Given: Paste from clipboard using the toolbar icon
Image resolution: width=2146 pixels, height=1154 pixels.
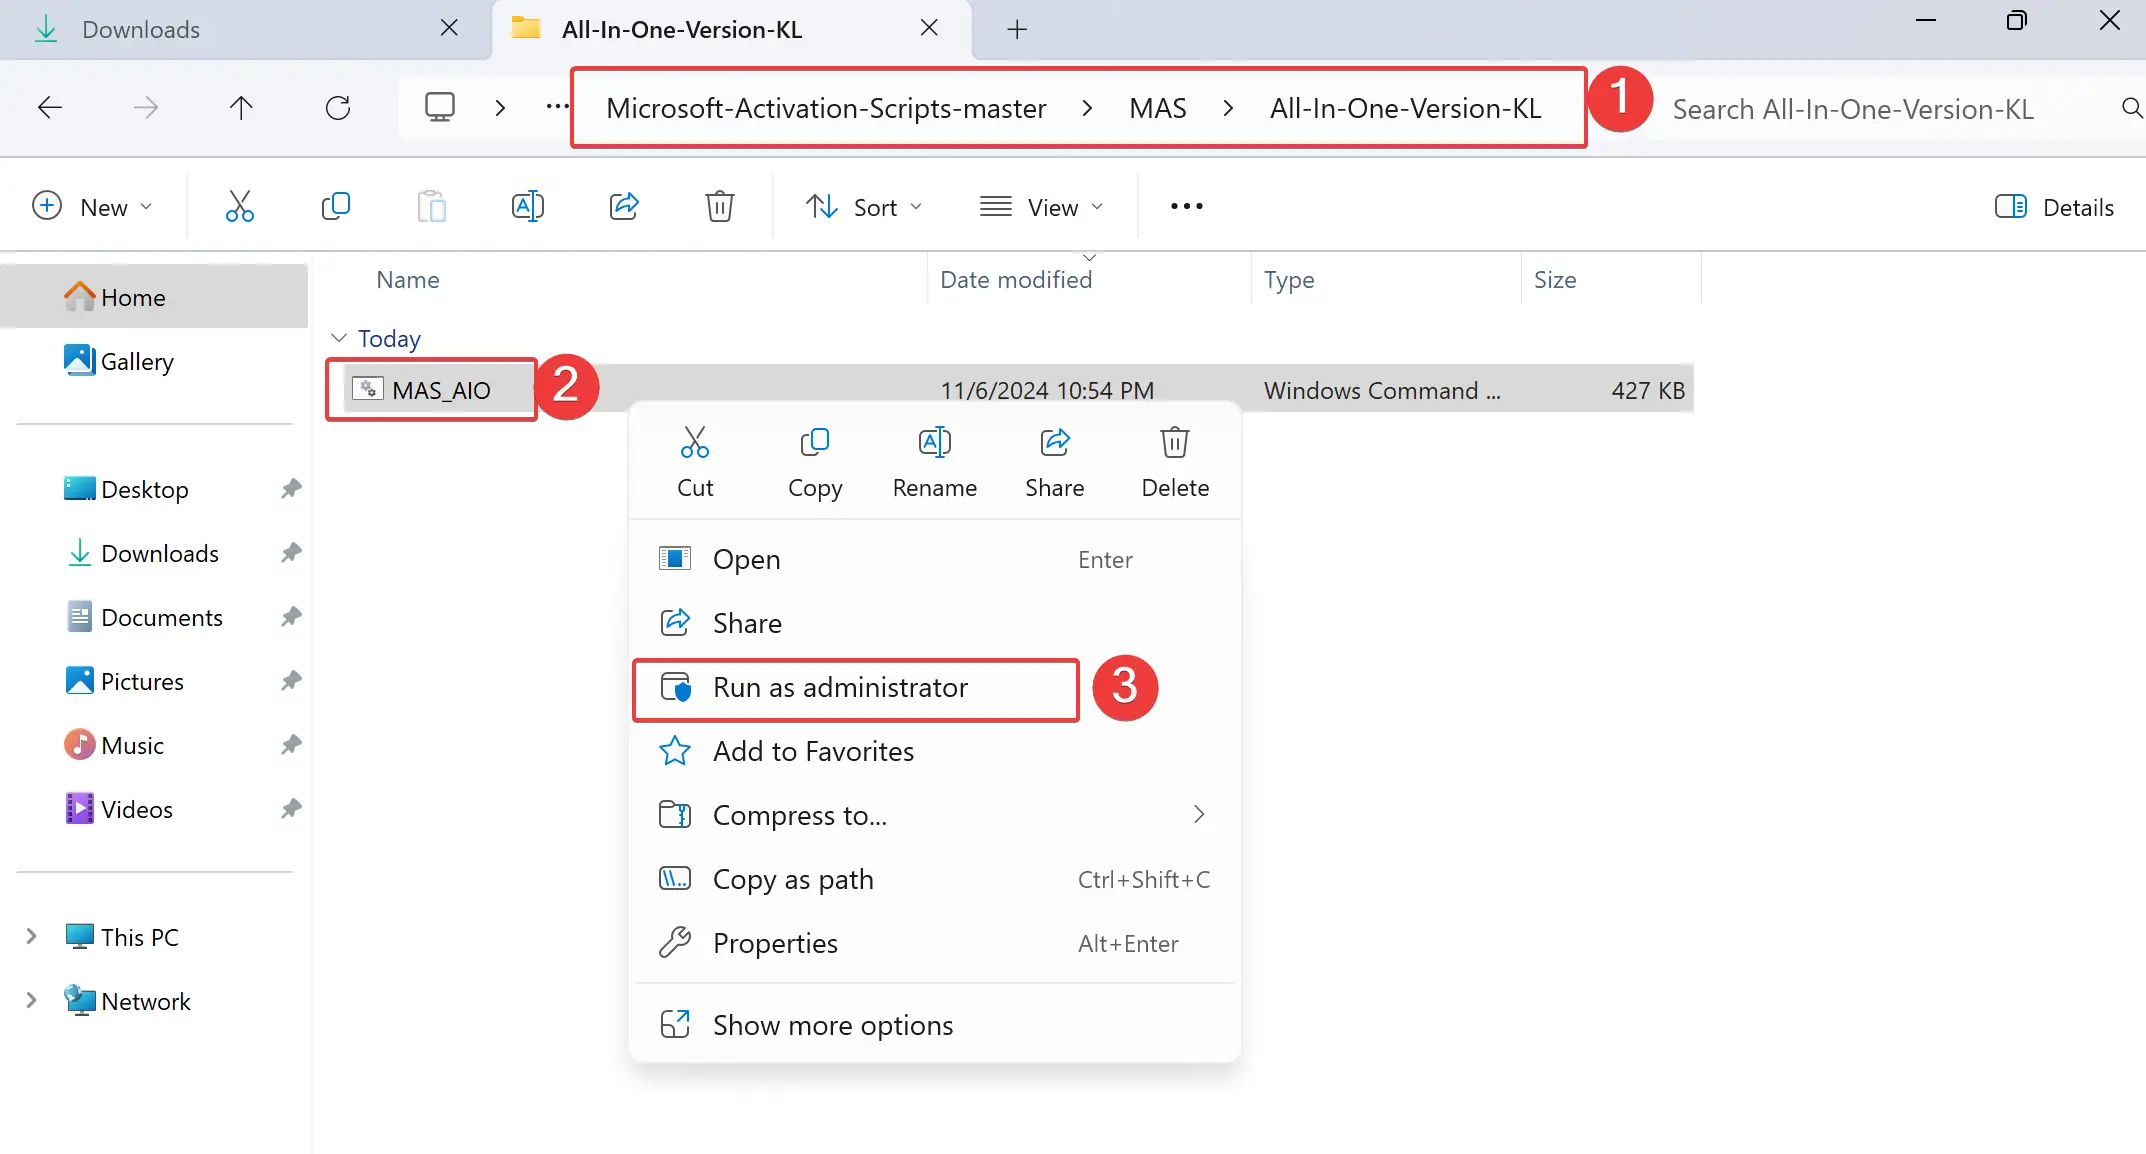Looking at the screenshot, I should point(432,206).
